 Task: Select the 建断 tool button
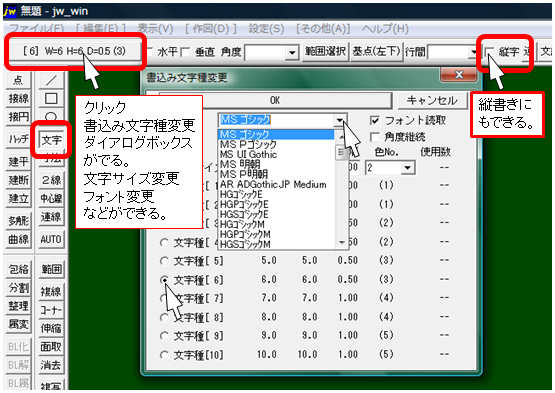coord(18,180)
